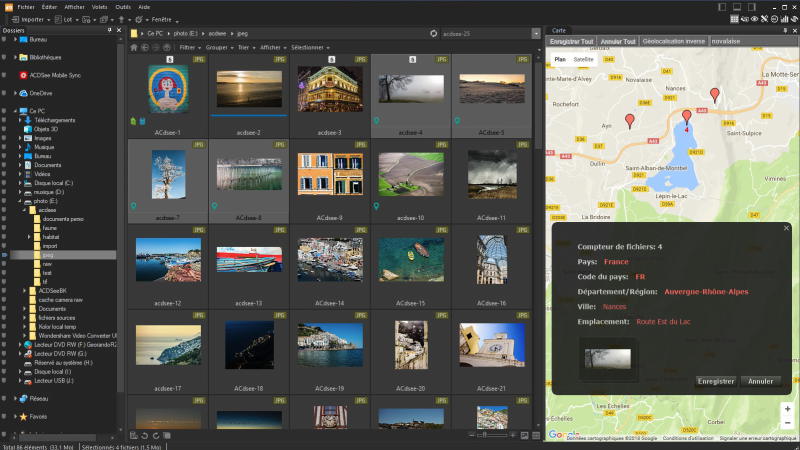Click numbered pin 4 above the lake

pos(687,118)
